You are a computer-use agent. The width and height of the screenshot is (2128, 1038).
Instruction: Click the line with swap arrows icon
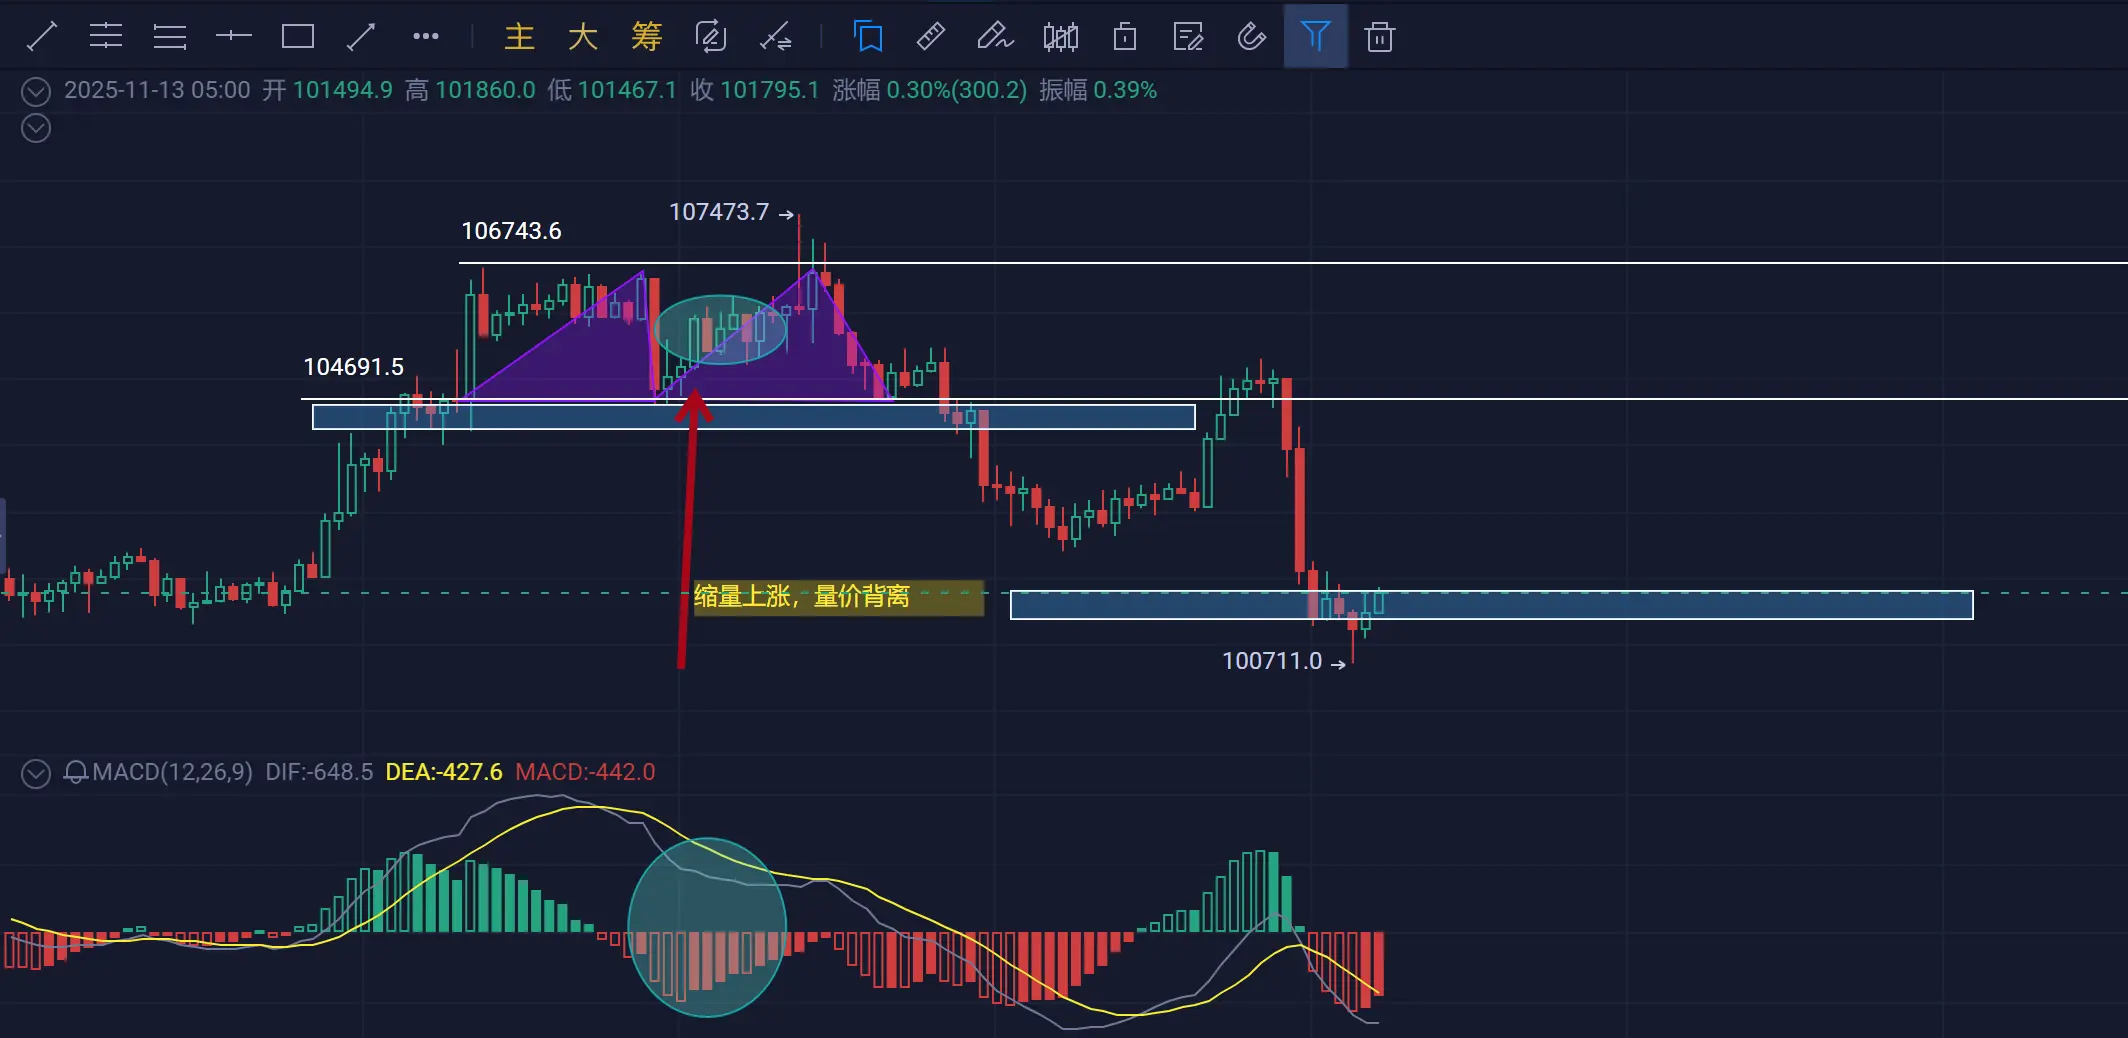pyautogui.click(x=776, y=37)
